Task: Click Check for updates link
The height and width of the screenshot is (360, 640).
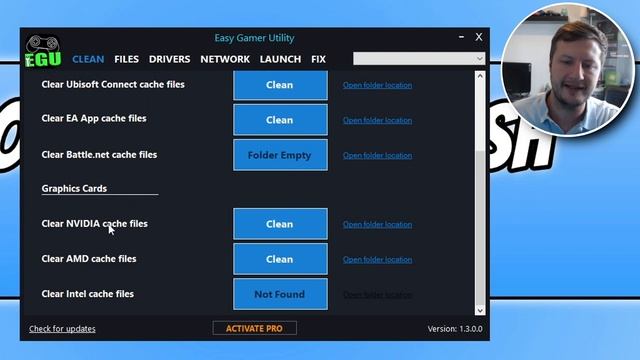Action: (62, 329)
